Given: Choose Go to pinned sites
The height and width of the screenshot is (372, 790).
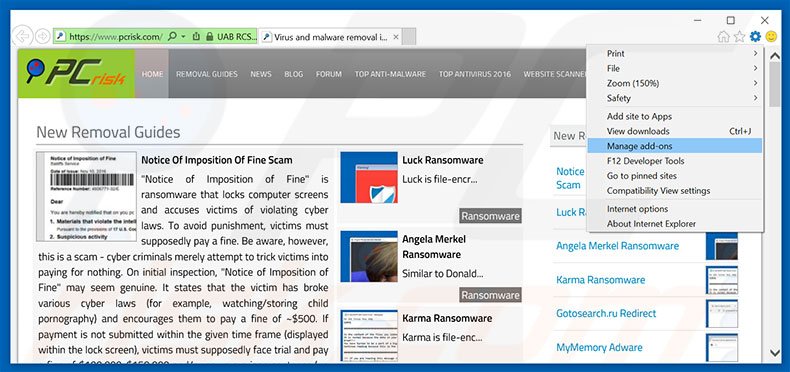Looking at the screenshot, I should coord(675,176).
